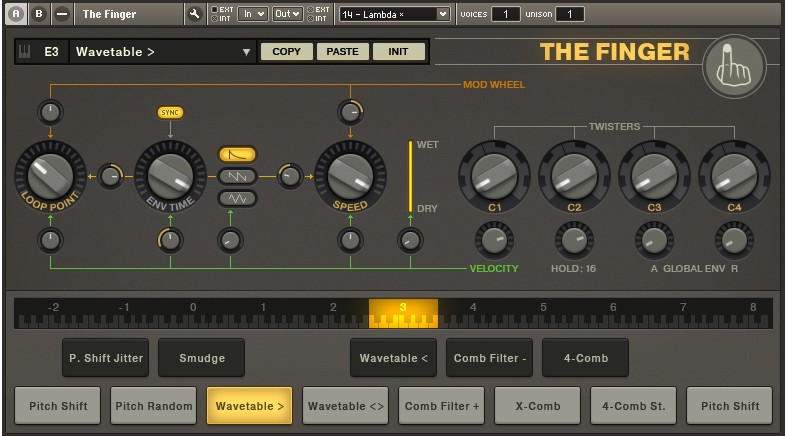Screen dimensions: 787x436
Task: Click the INIT button
Action: point(399,52)
